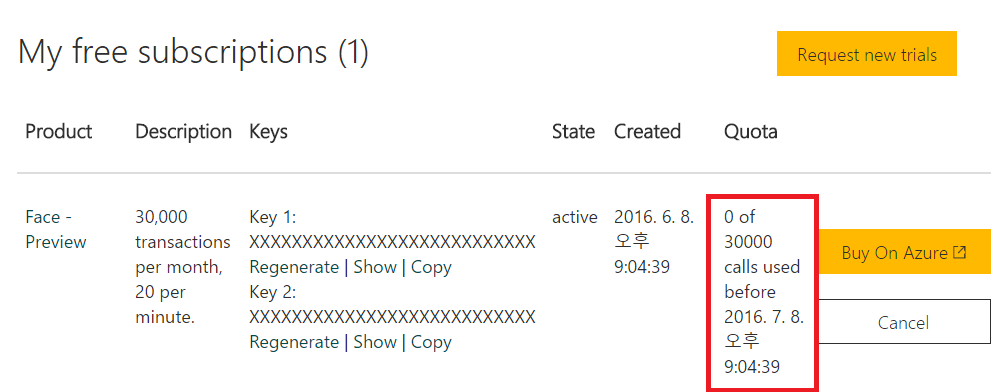Click the external-link icon beside Buy On Azure

pos(959,252)
